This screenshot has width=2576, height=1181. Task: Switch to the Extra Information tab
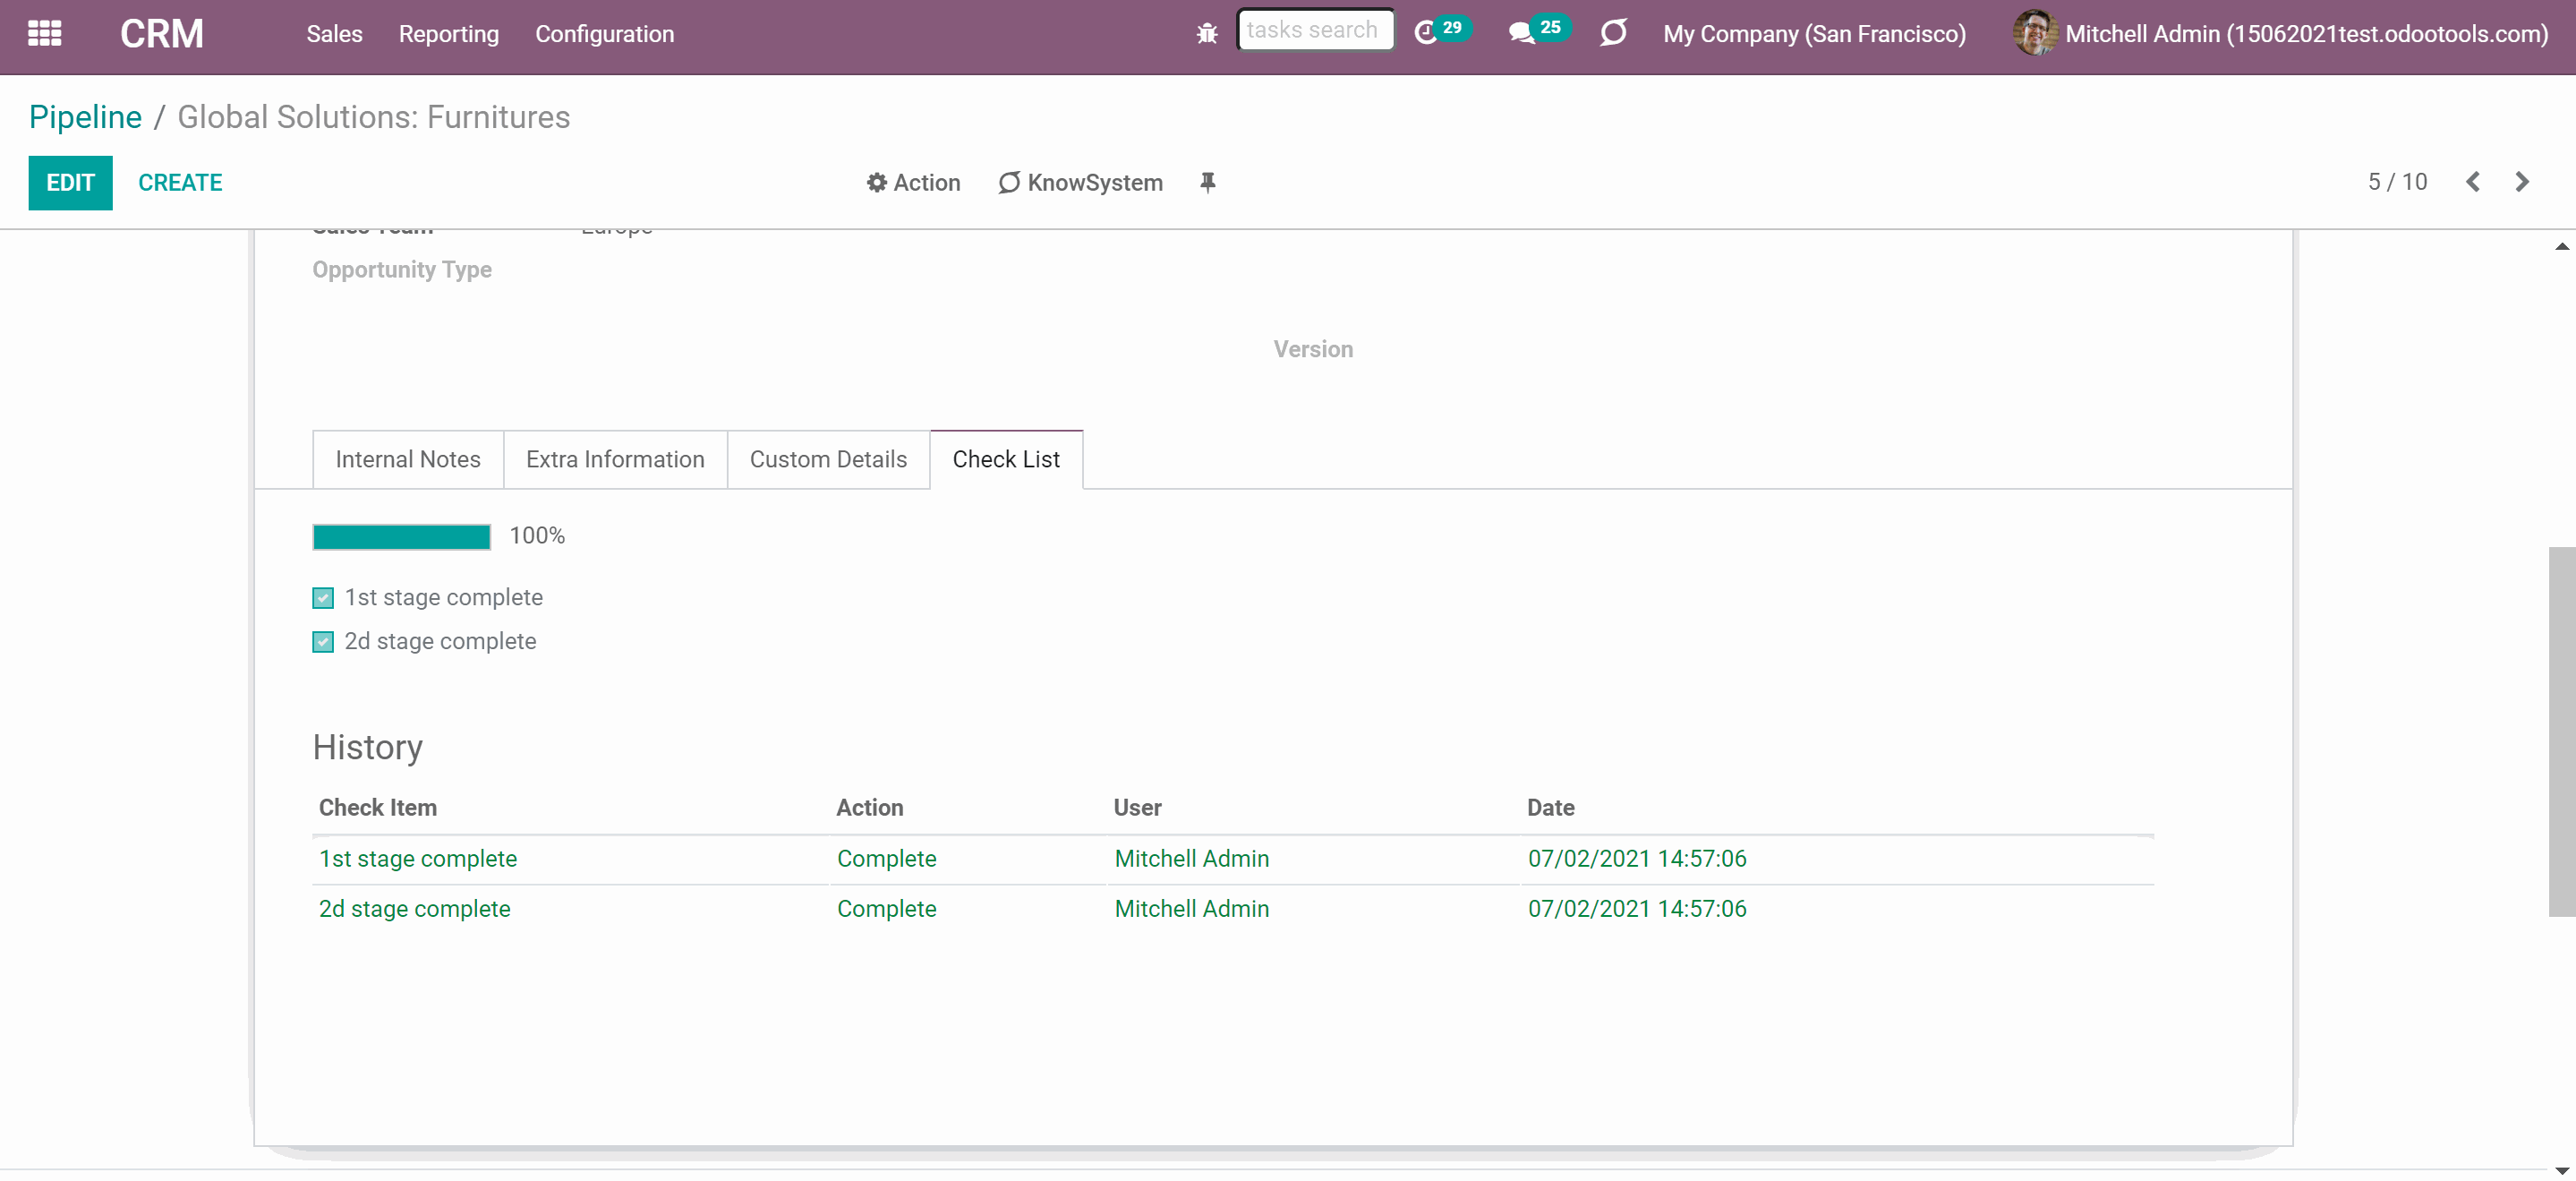pos(615,459)
